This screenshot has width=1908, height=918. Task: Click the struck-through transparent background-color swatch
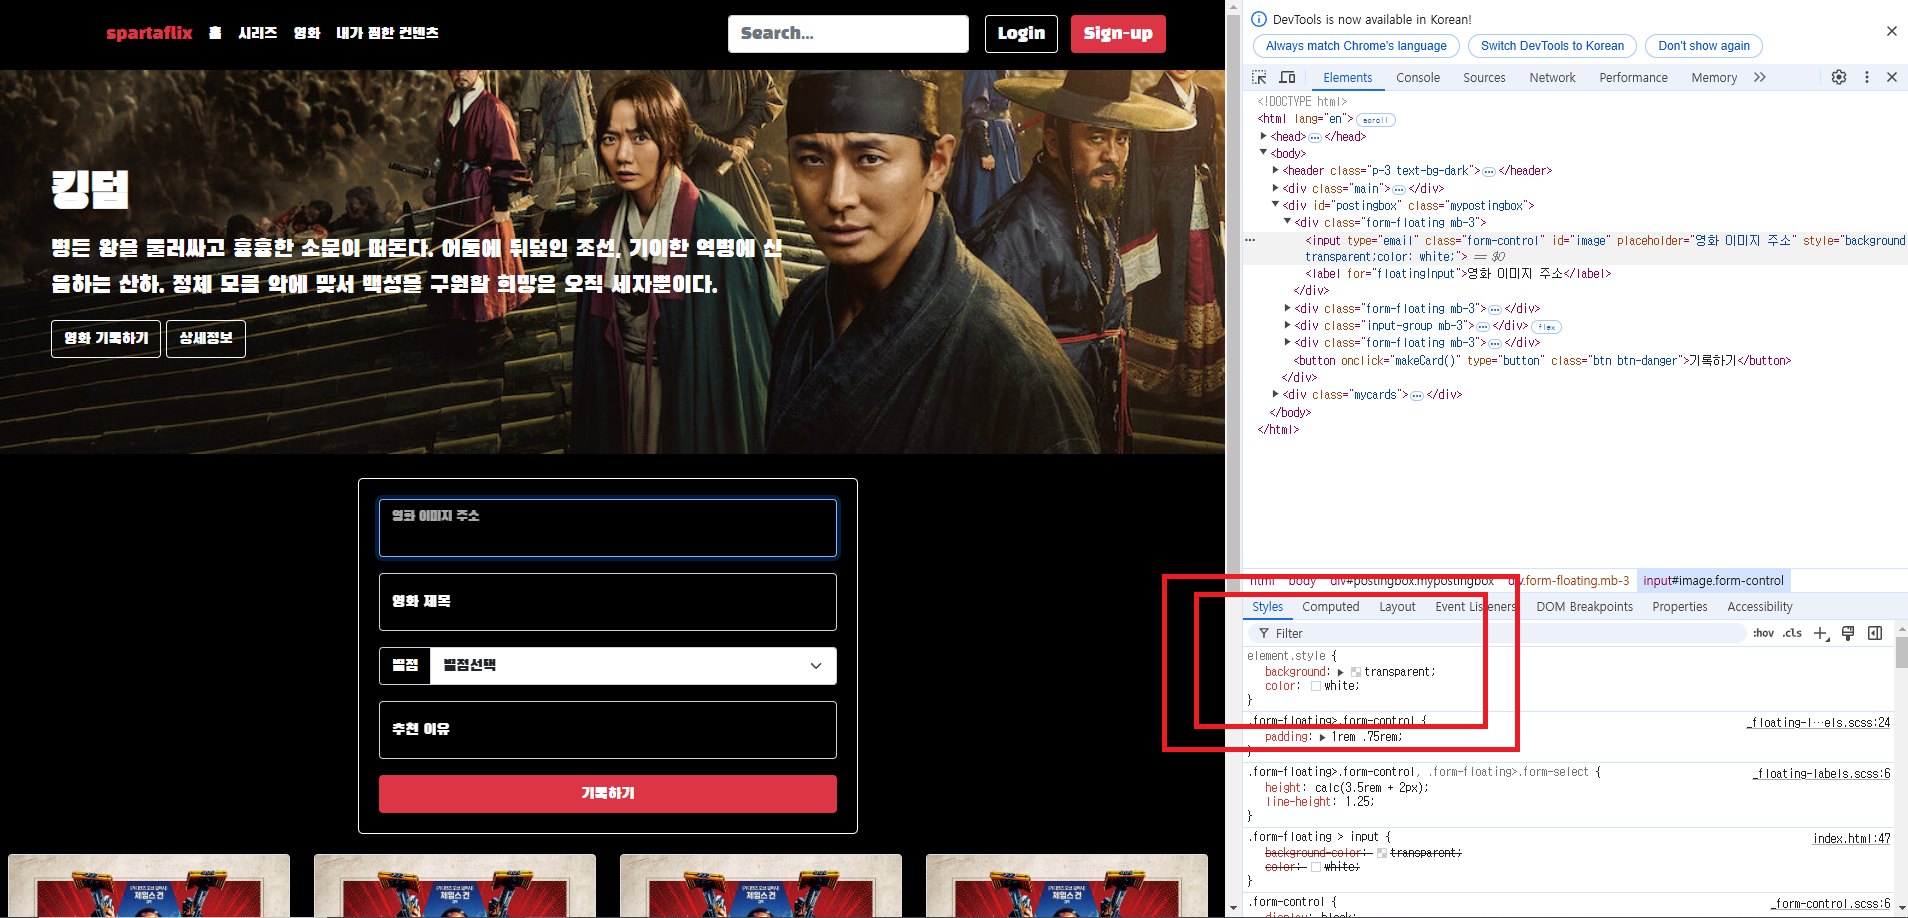click(x=1382, y=853)
